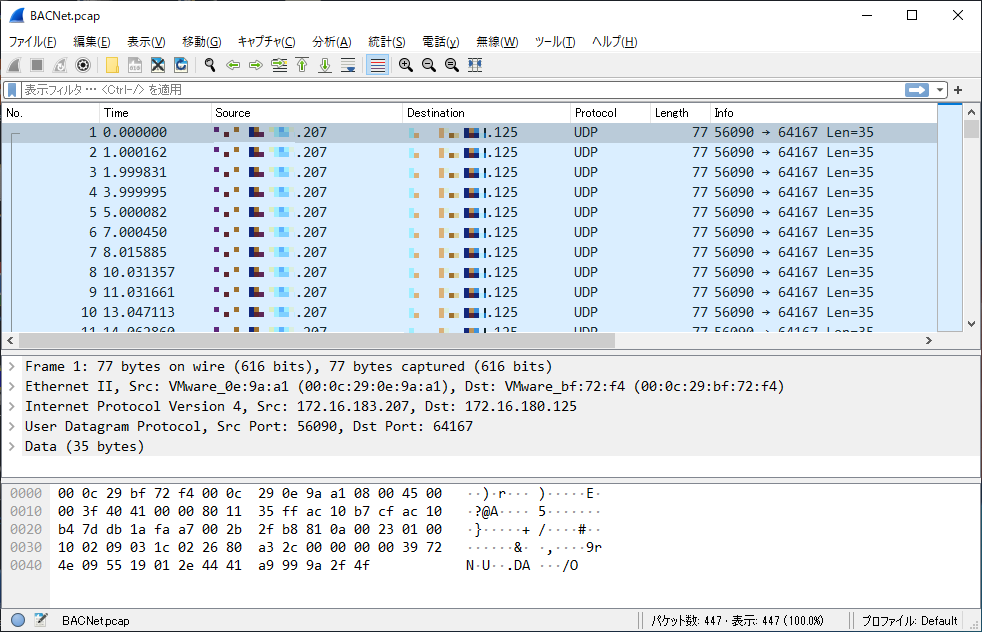Open the 無線(W) menu
Image resolution: width=982 pixels, height=632 pixels.
pyautogui.click(x=497, y=42)
